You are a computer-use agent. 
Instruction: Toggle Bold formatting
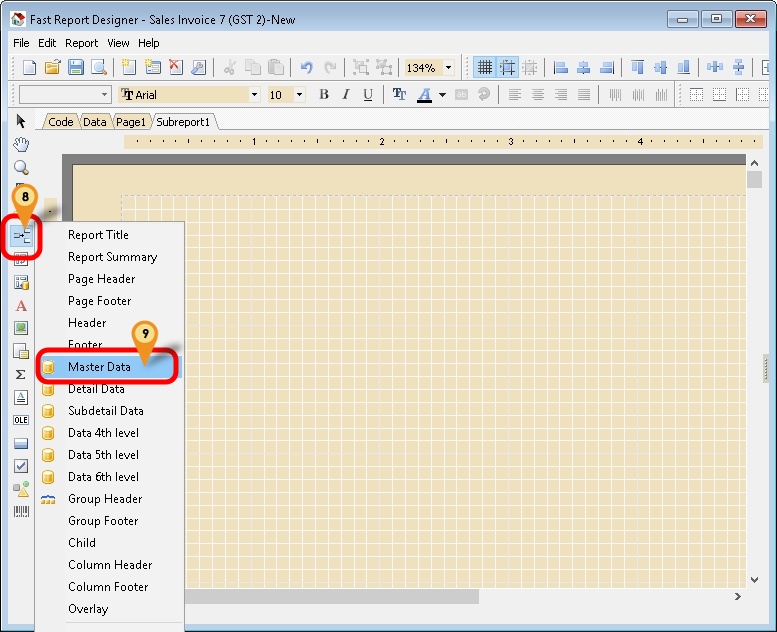click(324, 95)
